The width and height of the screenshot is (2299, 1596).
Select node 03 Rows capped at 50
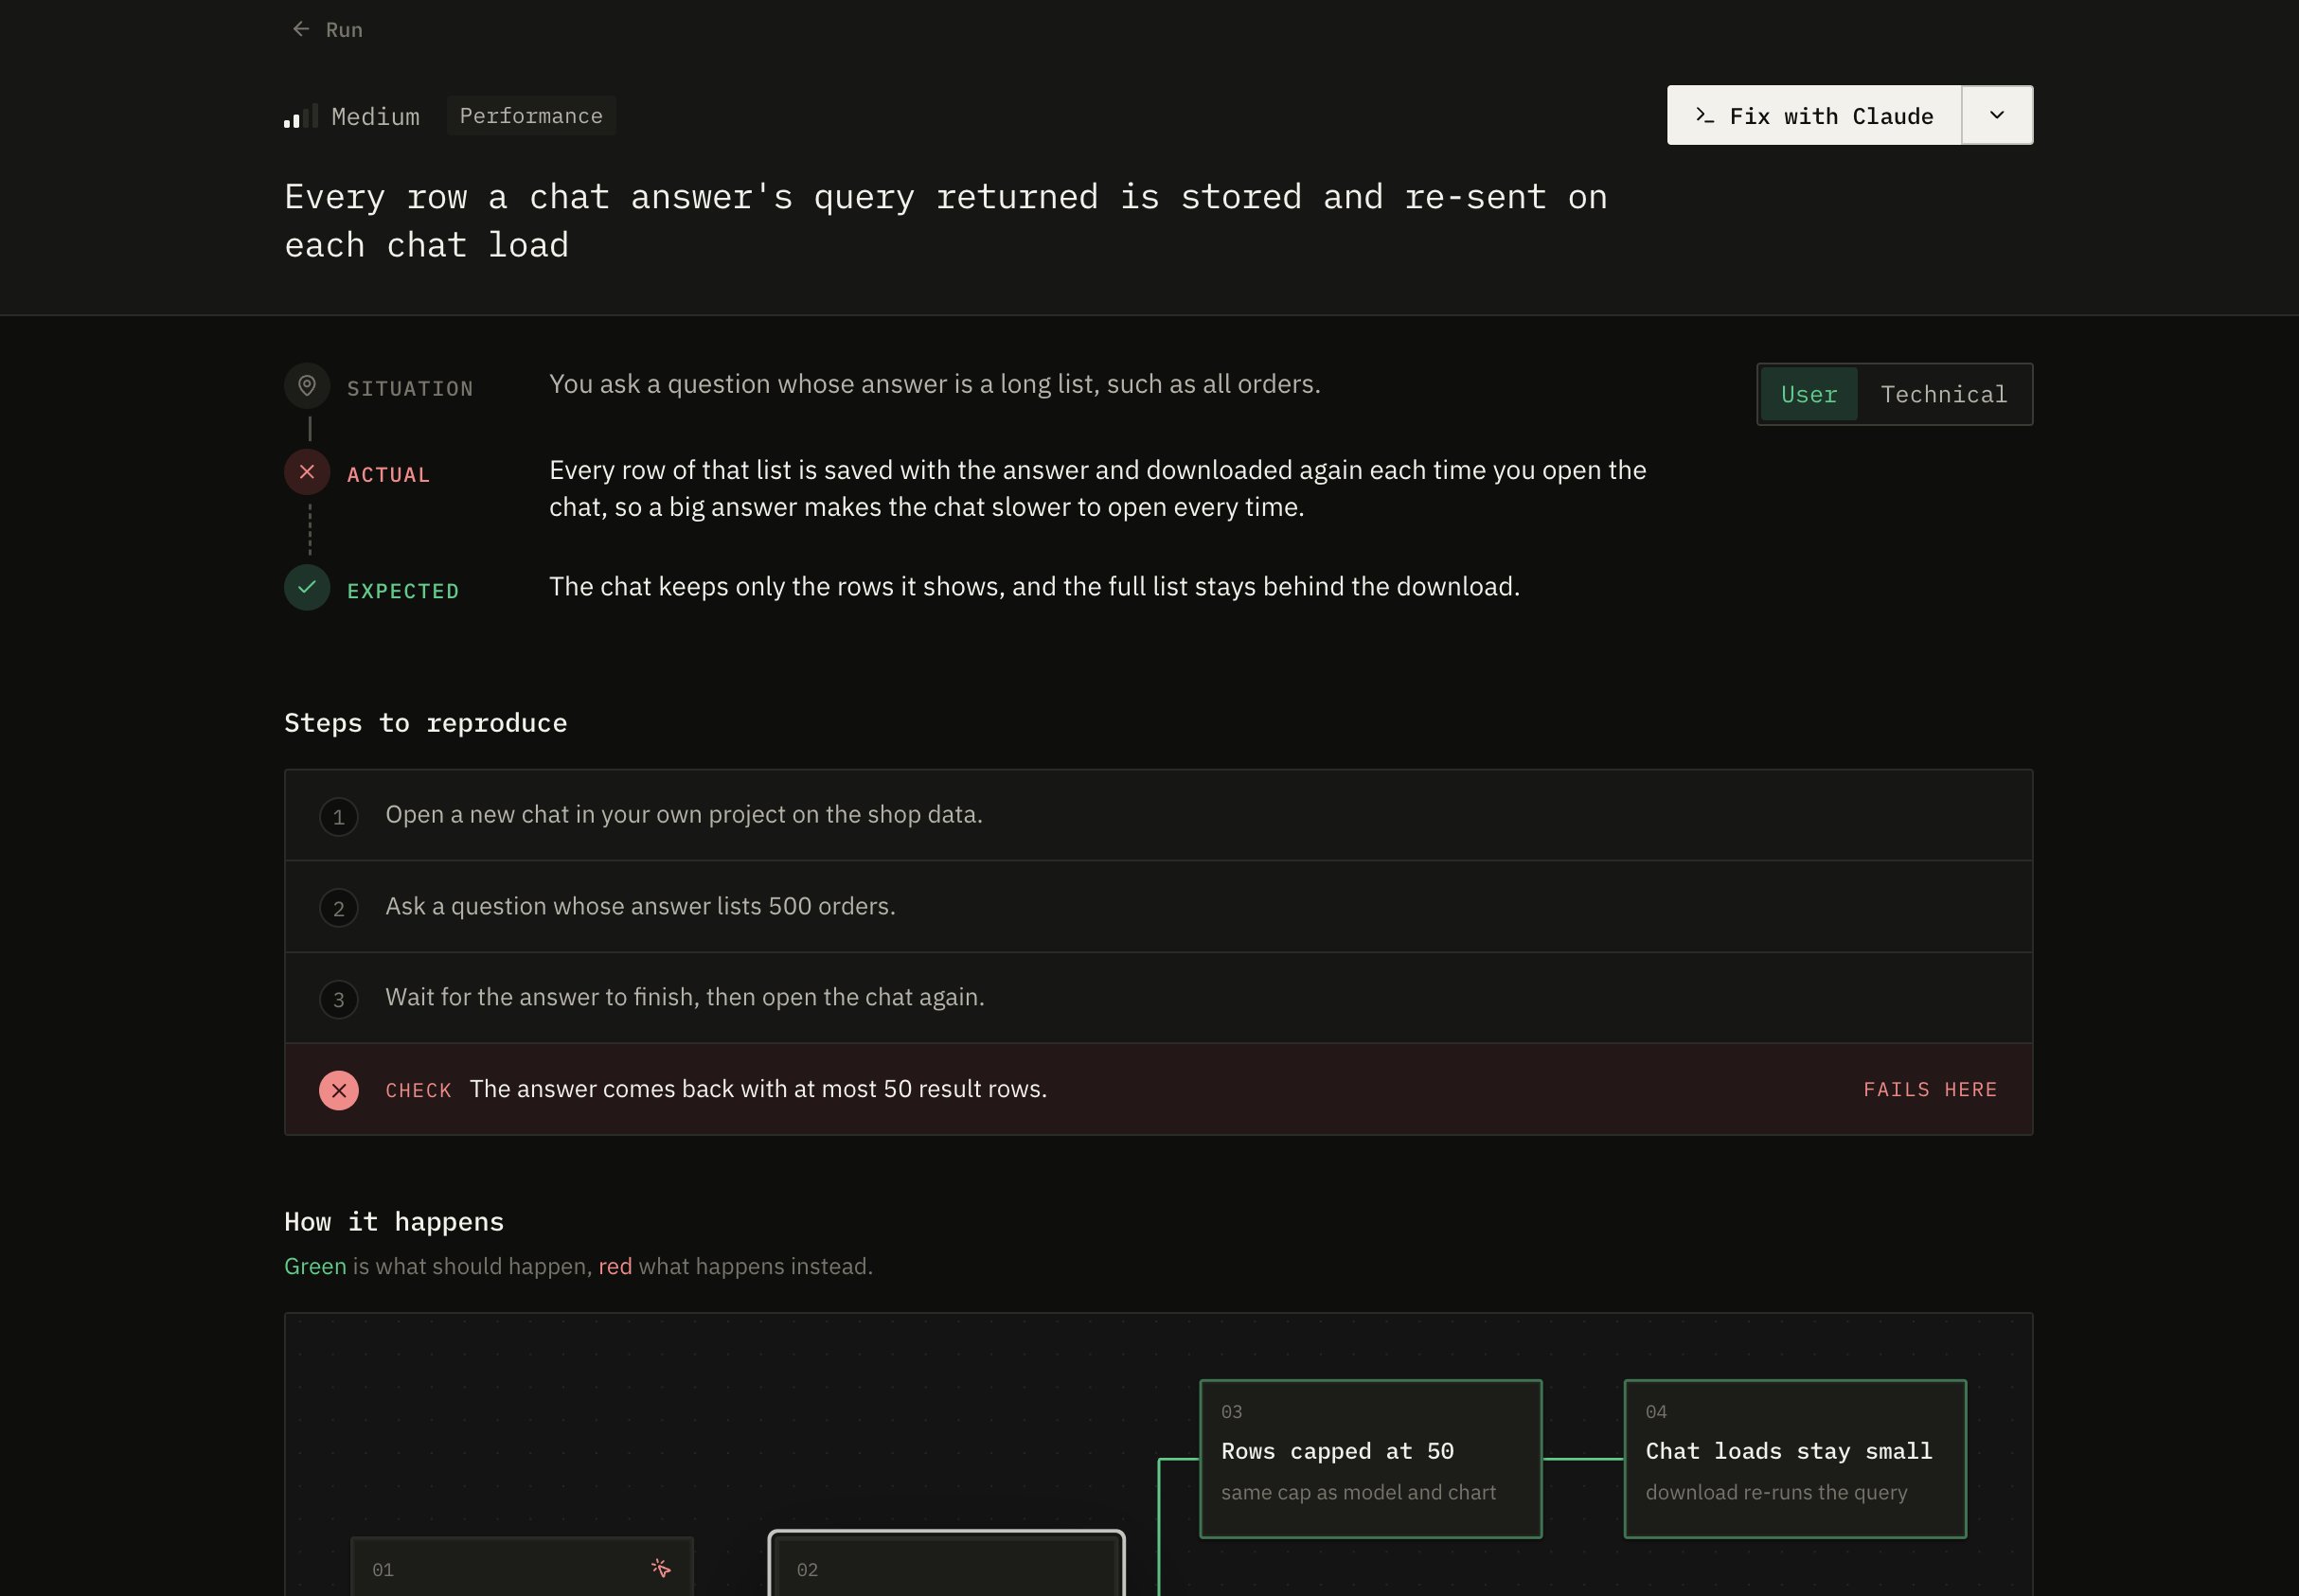1371,1459
